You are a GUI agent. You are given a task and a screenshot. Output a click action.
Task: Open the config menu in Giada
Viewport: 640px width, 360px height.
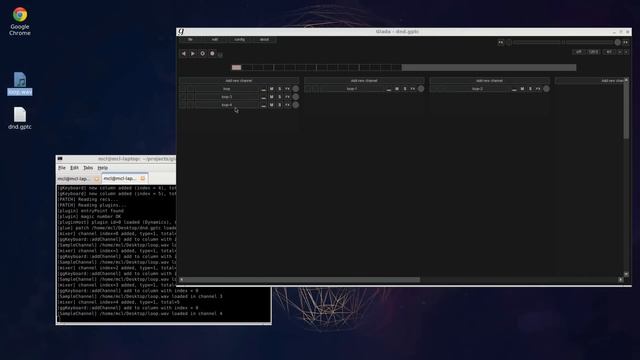(x=240, y=40)
